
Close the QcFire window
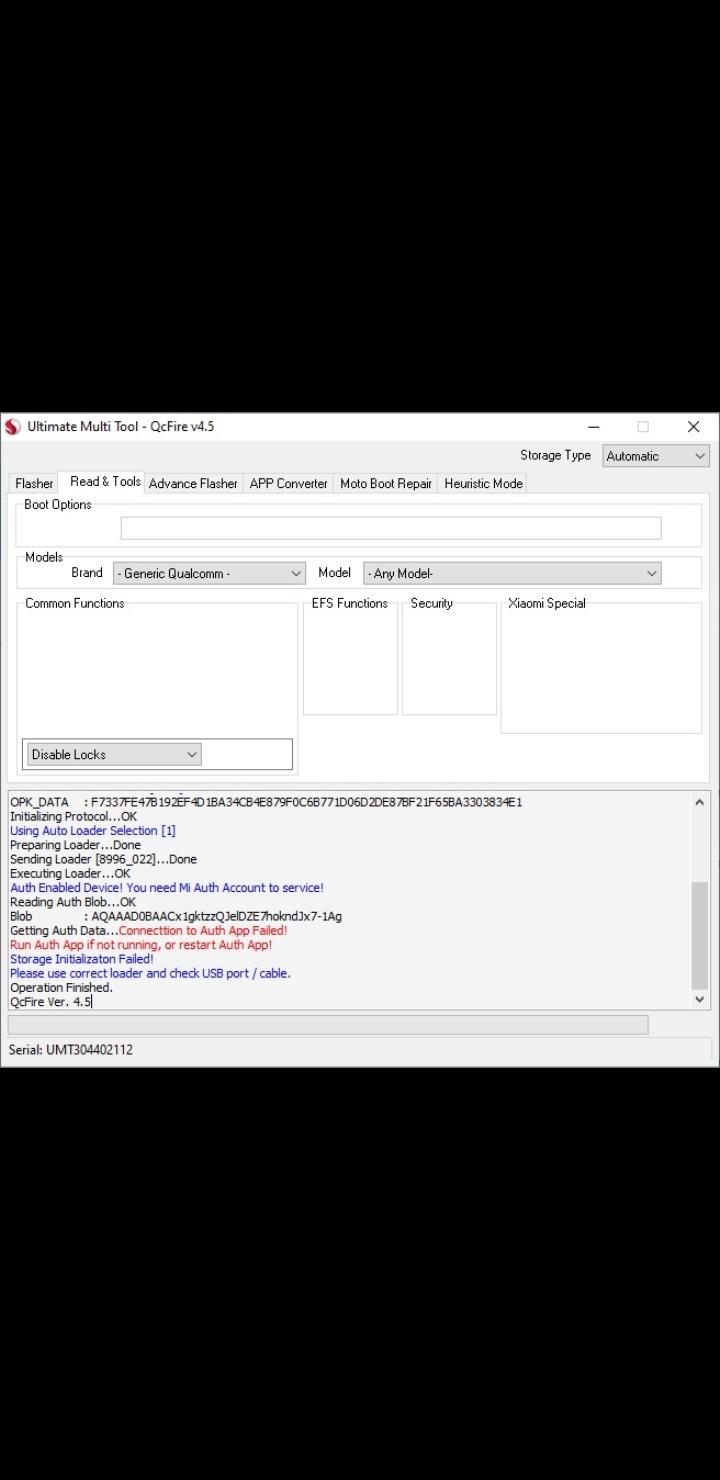(x=693, y=427)
